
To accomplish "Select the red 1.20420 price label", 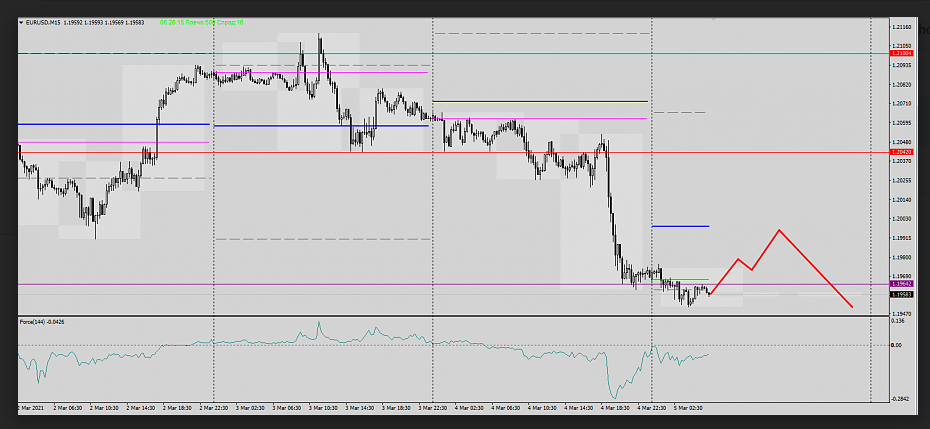I will coord(902,152).
